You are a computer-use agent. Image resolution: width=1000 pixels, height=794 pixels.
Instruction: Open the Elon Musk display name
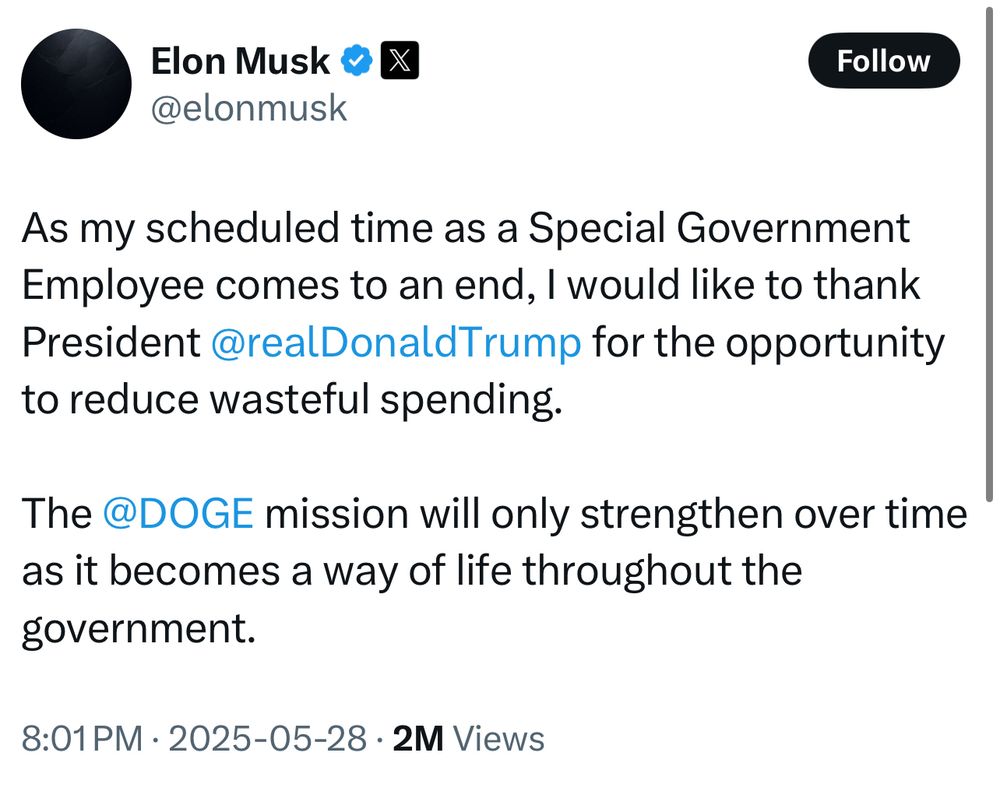240,62
